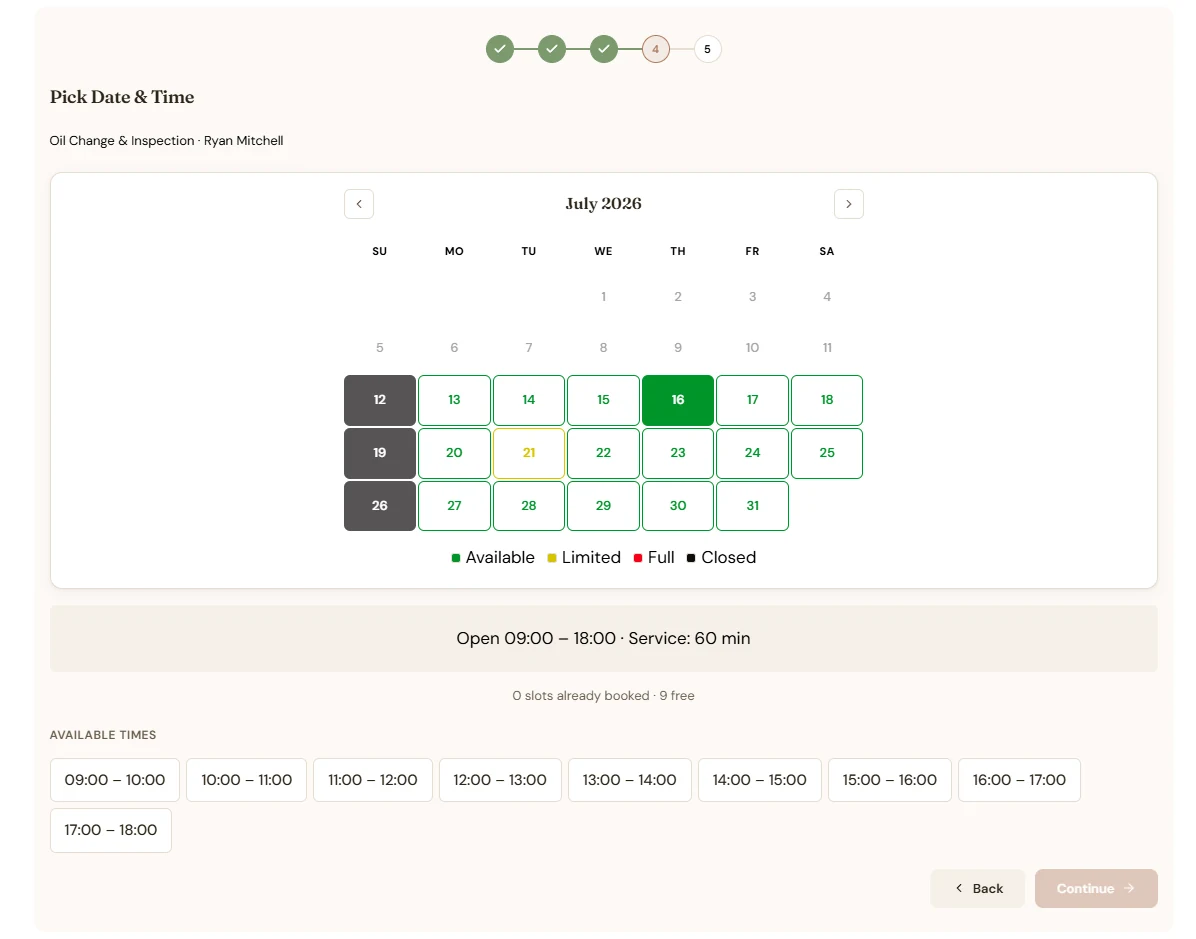Click the second completed step checkmark
This screenshot has height=939, width=1196.
click(x=551, y=49)
